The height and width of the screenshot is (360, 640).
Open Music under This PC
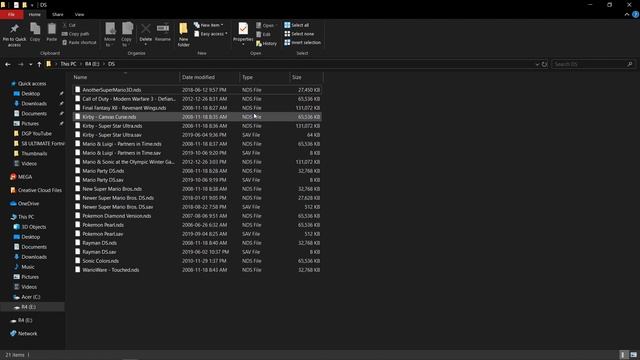(x=28, y=267)
